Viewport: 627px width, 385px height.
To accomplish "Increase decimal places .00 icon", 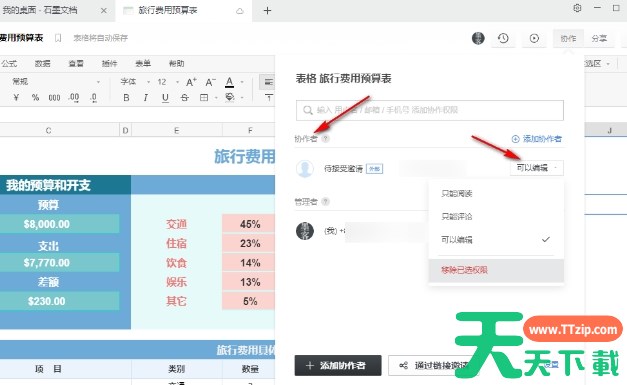I will [74, 98].
